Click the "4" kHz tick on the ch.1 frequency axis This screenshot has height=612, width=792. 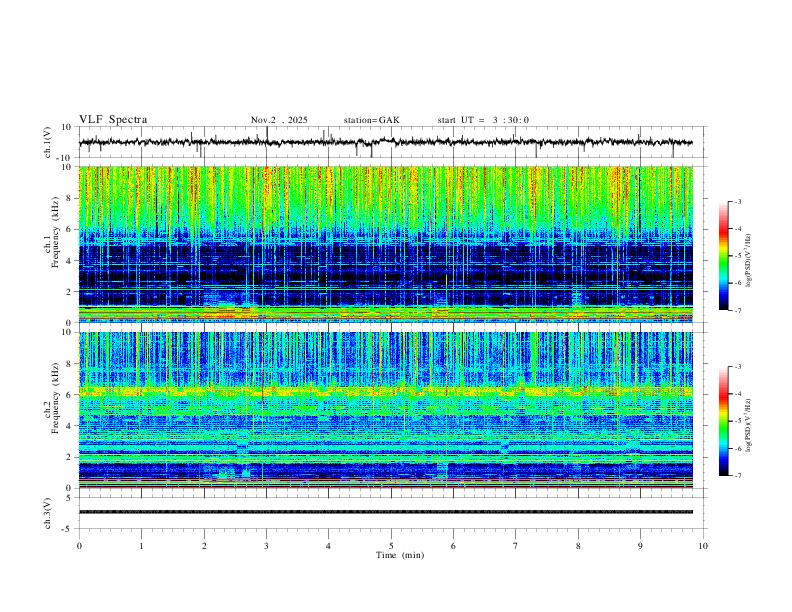[69, 261]
